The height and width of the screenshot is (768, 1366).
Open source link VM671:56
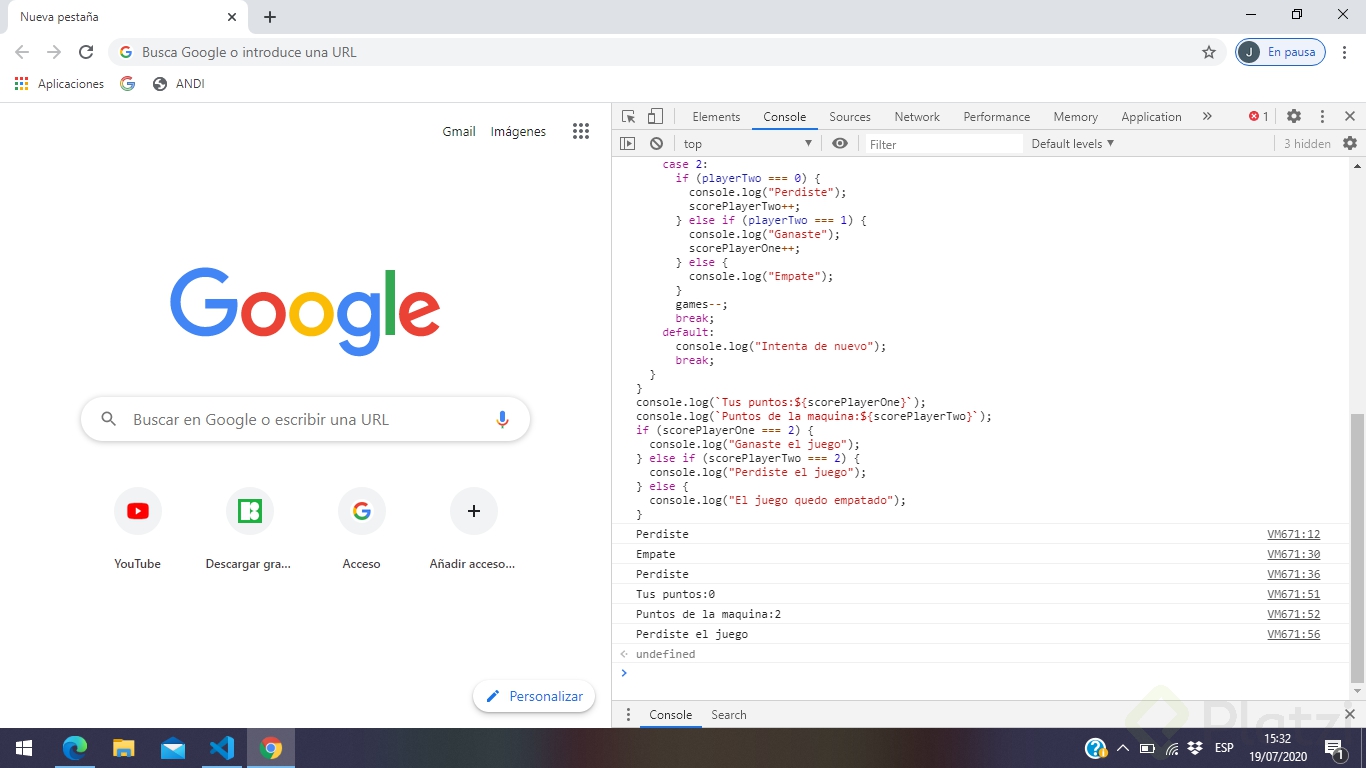[1294, 634]
